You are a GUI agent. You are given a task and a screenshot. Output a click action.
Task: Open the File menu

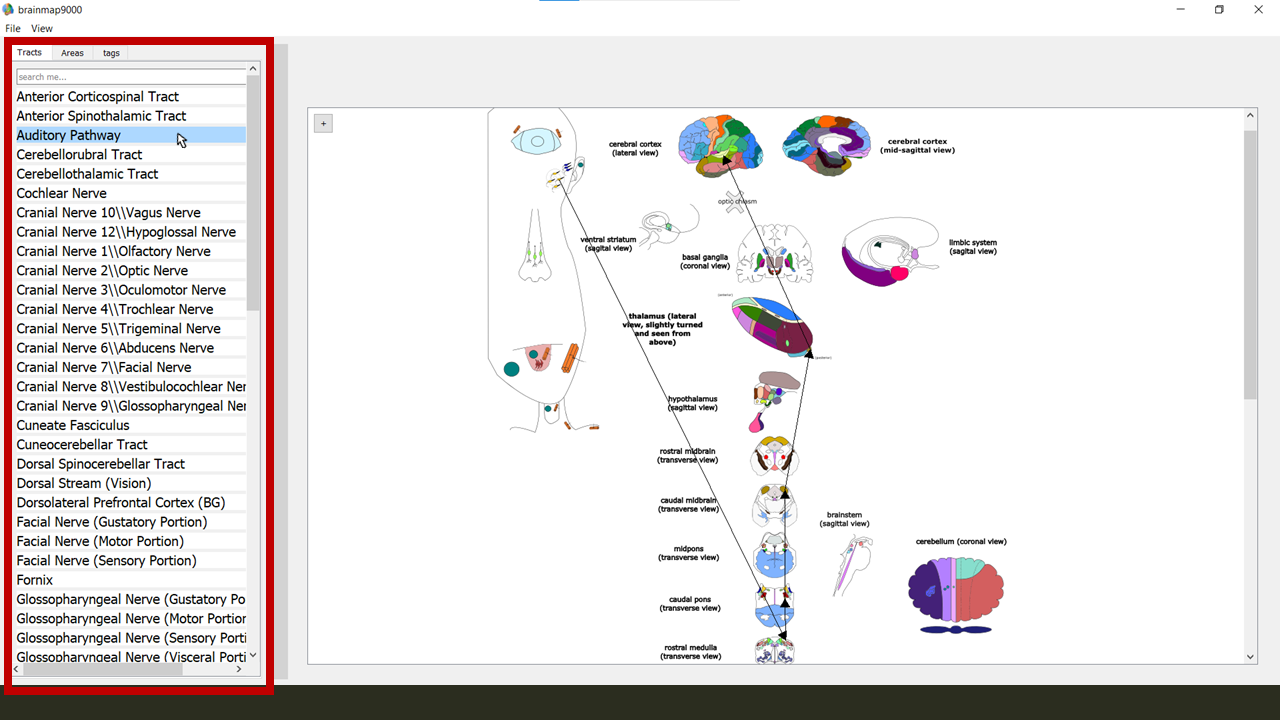coord(13,29)
